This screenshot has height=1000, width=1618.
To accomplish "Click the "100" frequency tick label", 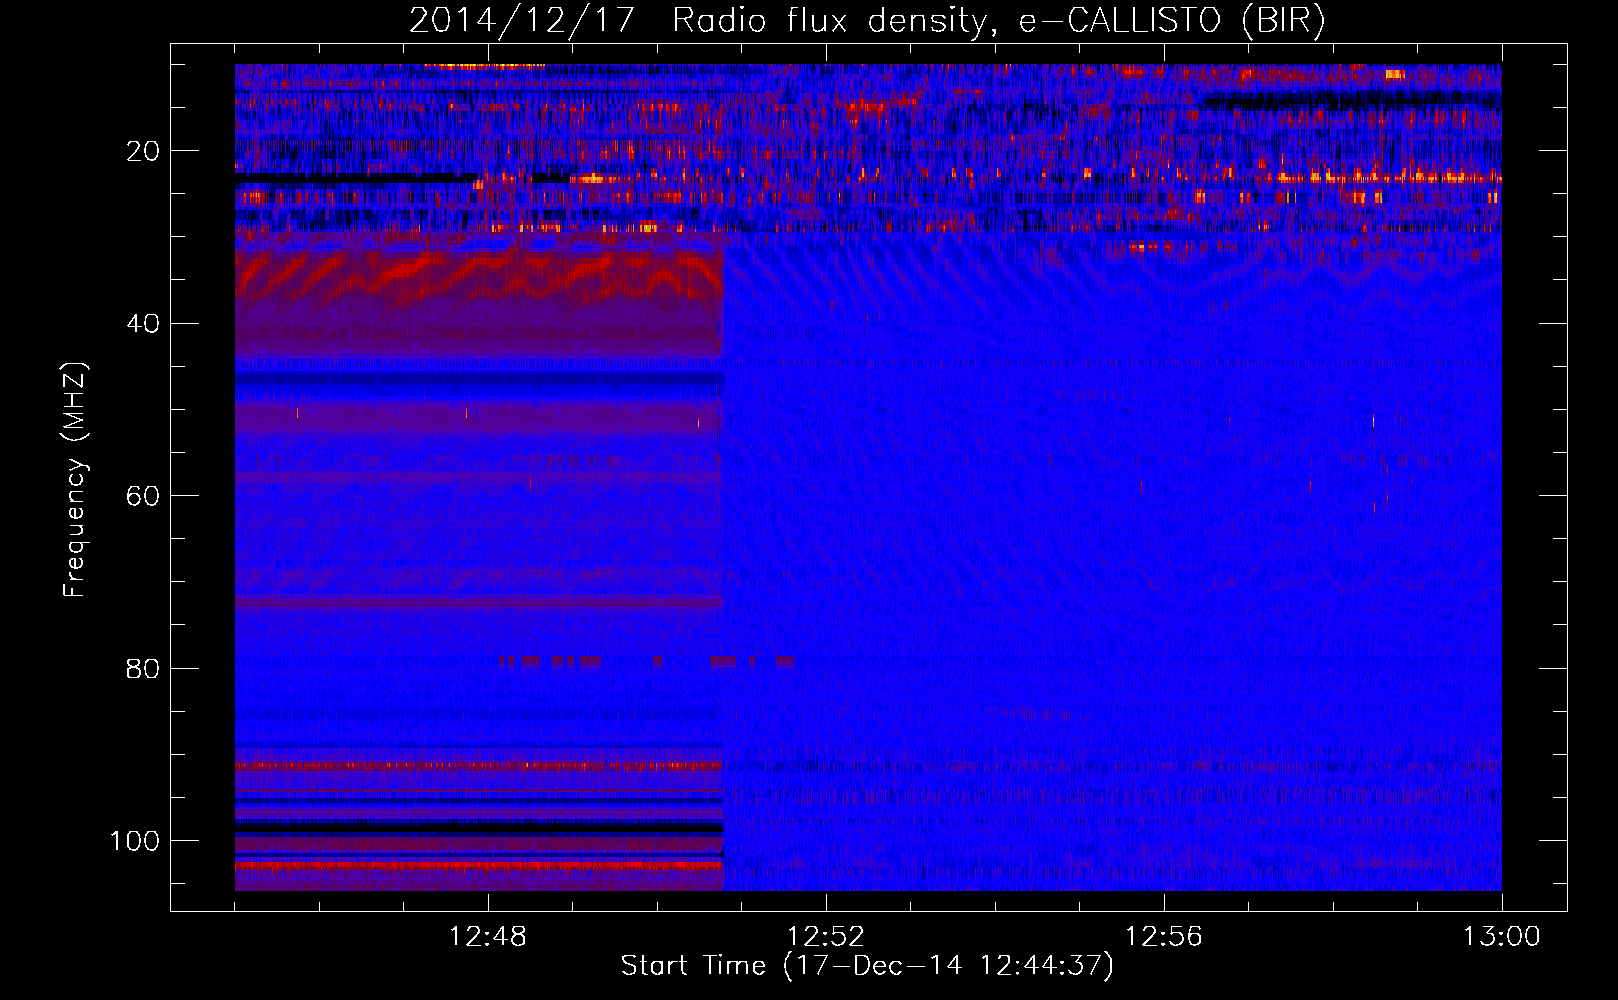I will [x=135, y=841].
